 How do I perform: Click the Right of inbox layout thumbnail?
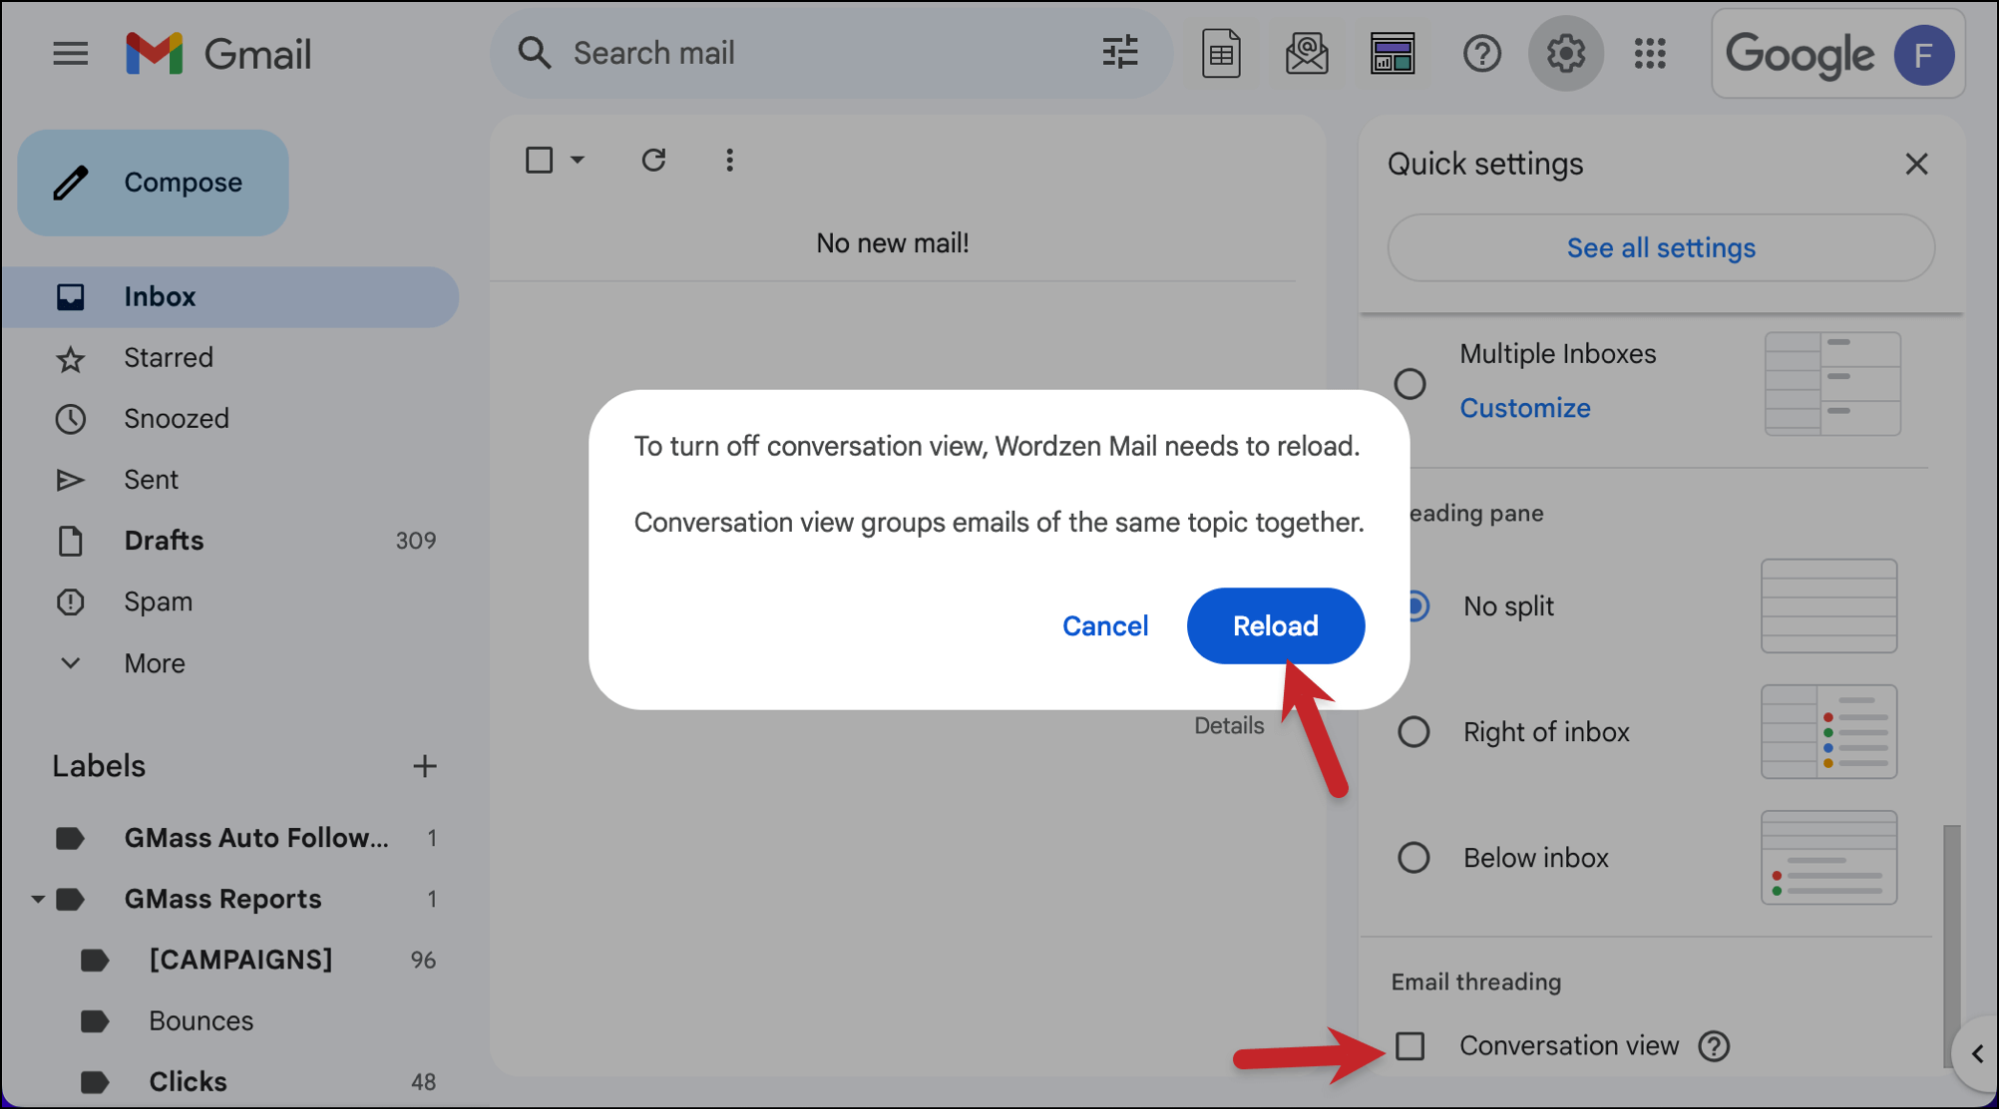point(1829,732)
